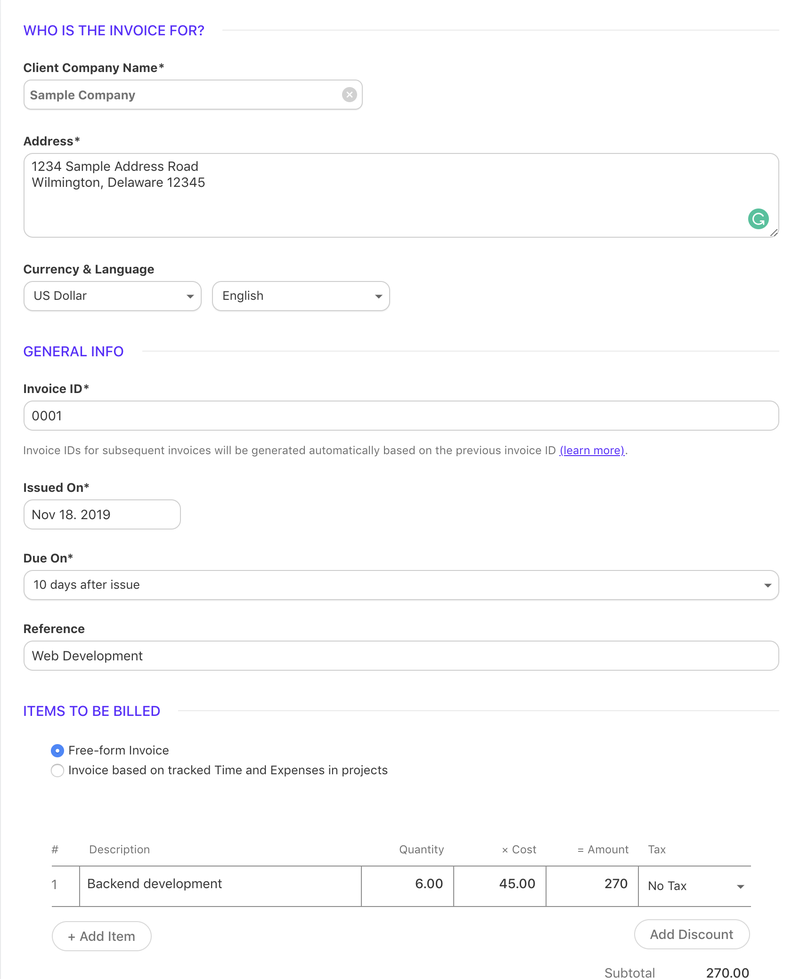The width and height of the screenshot is (800, 979).
Task: Clear the Client Company Name field
Action: click(349, 95)
